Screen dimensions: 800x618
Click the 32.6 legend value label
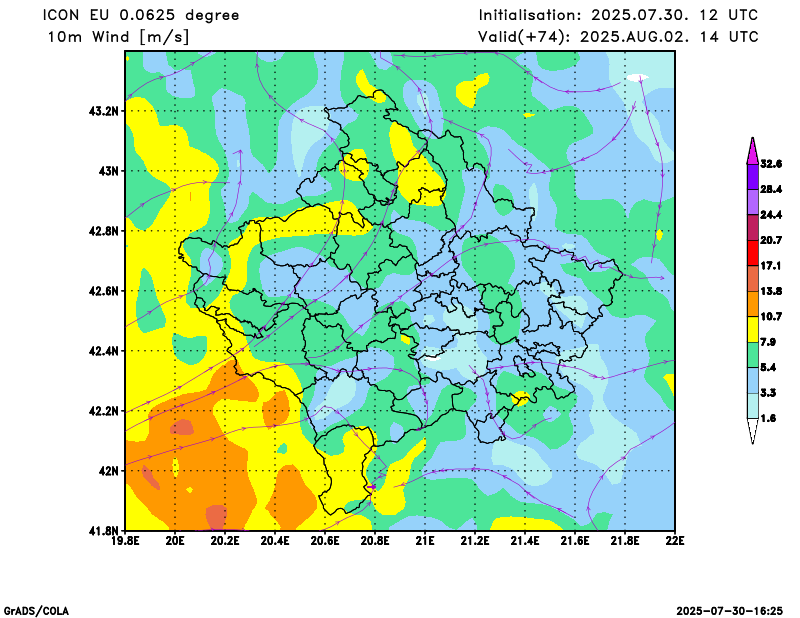(x=771, y=164)
